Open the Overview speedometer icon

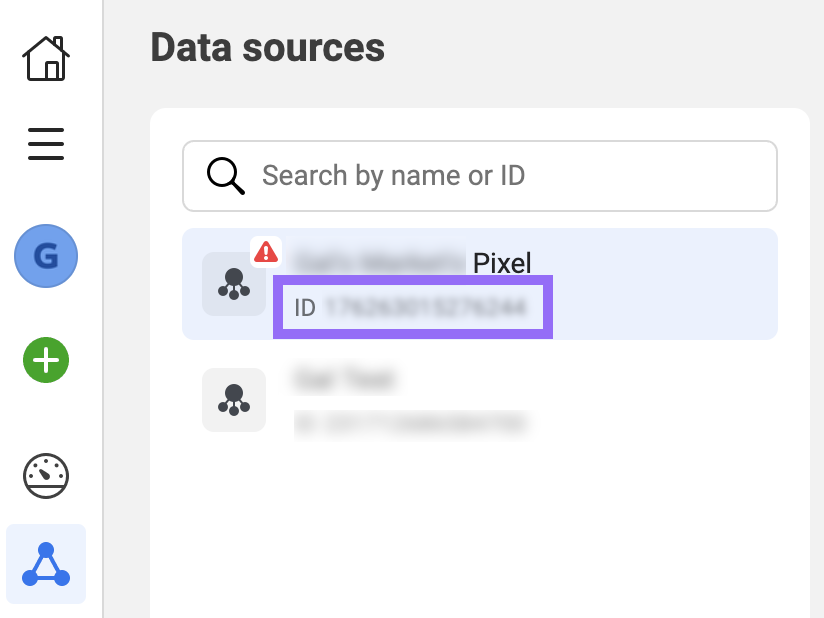pyautogui.click(x=46, y=476)
